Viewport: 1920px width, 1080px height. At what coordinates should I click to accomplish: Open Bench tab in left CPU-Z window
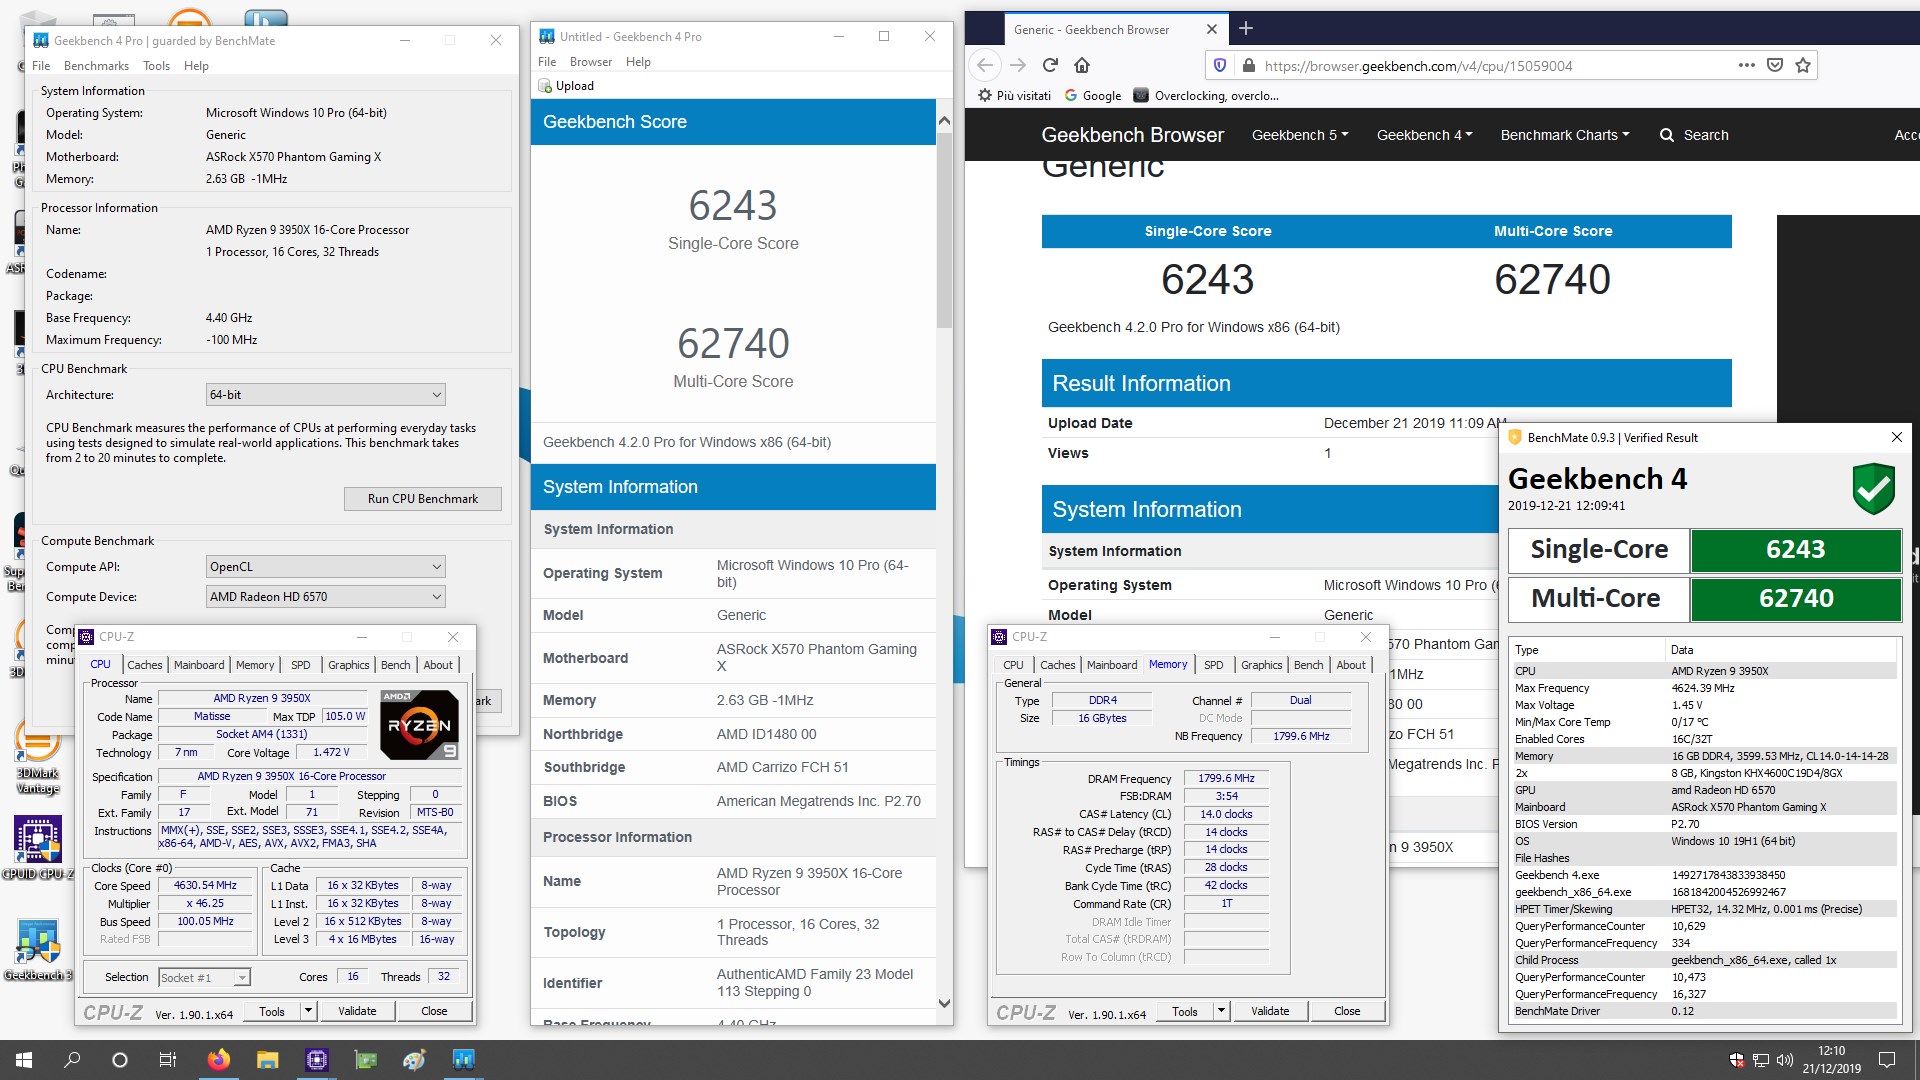[395, 665]
